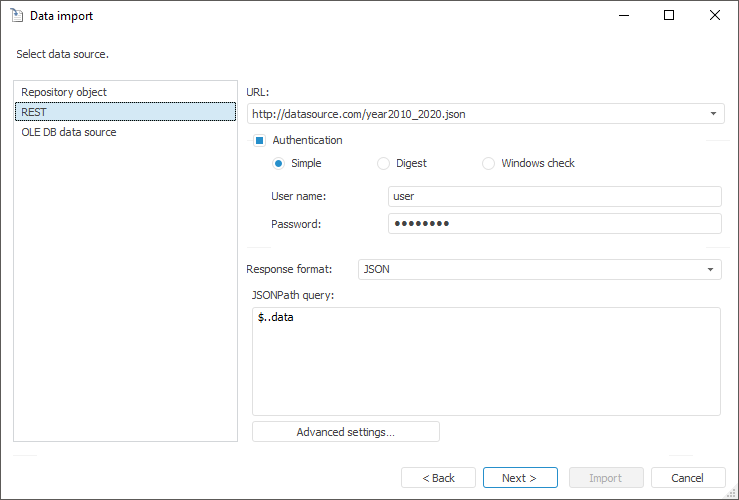This screenshot has height=500, width=739.
Task: Select Repository object data source
Action: [64, 92]
